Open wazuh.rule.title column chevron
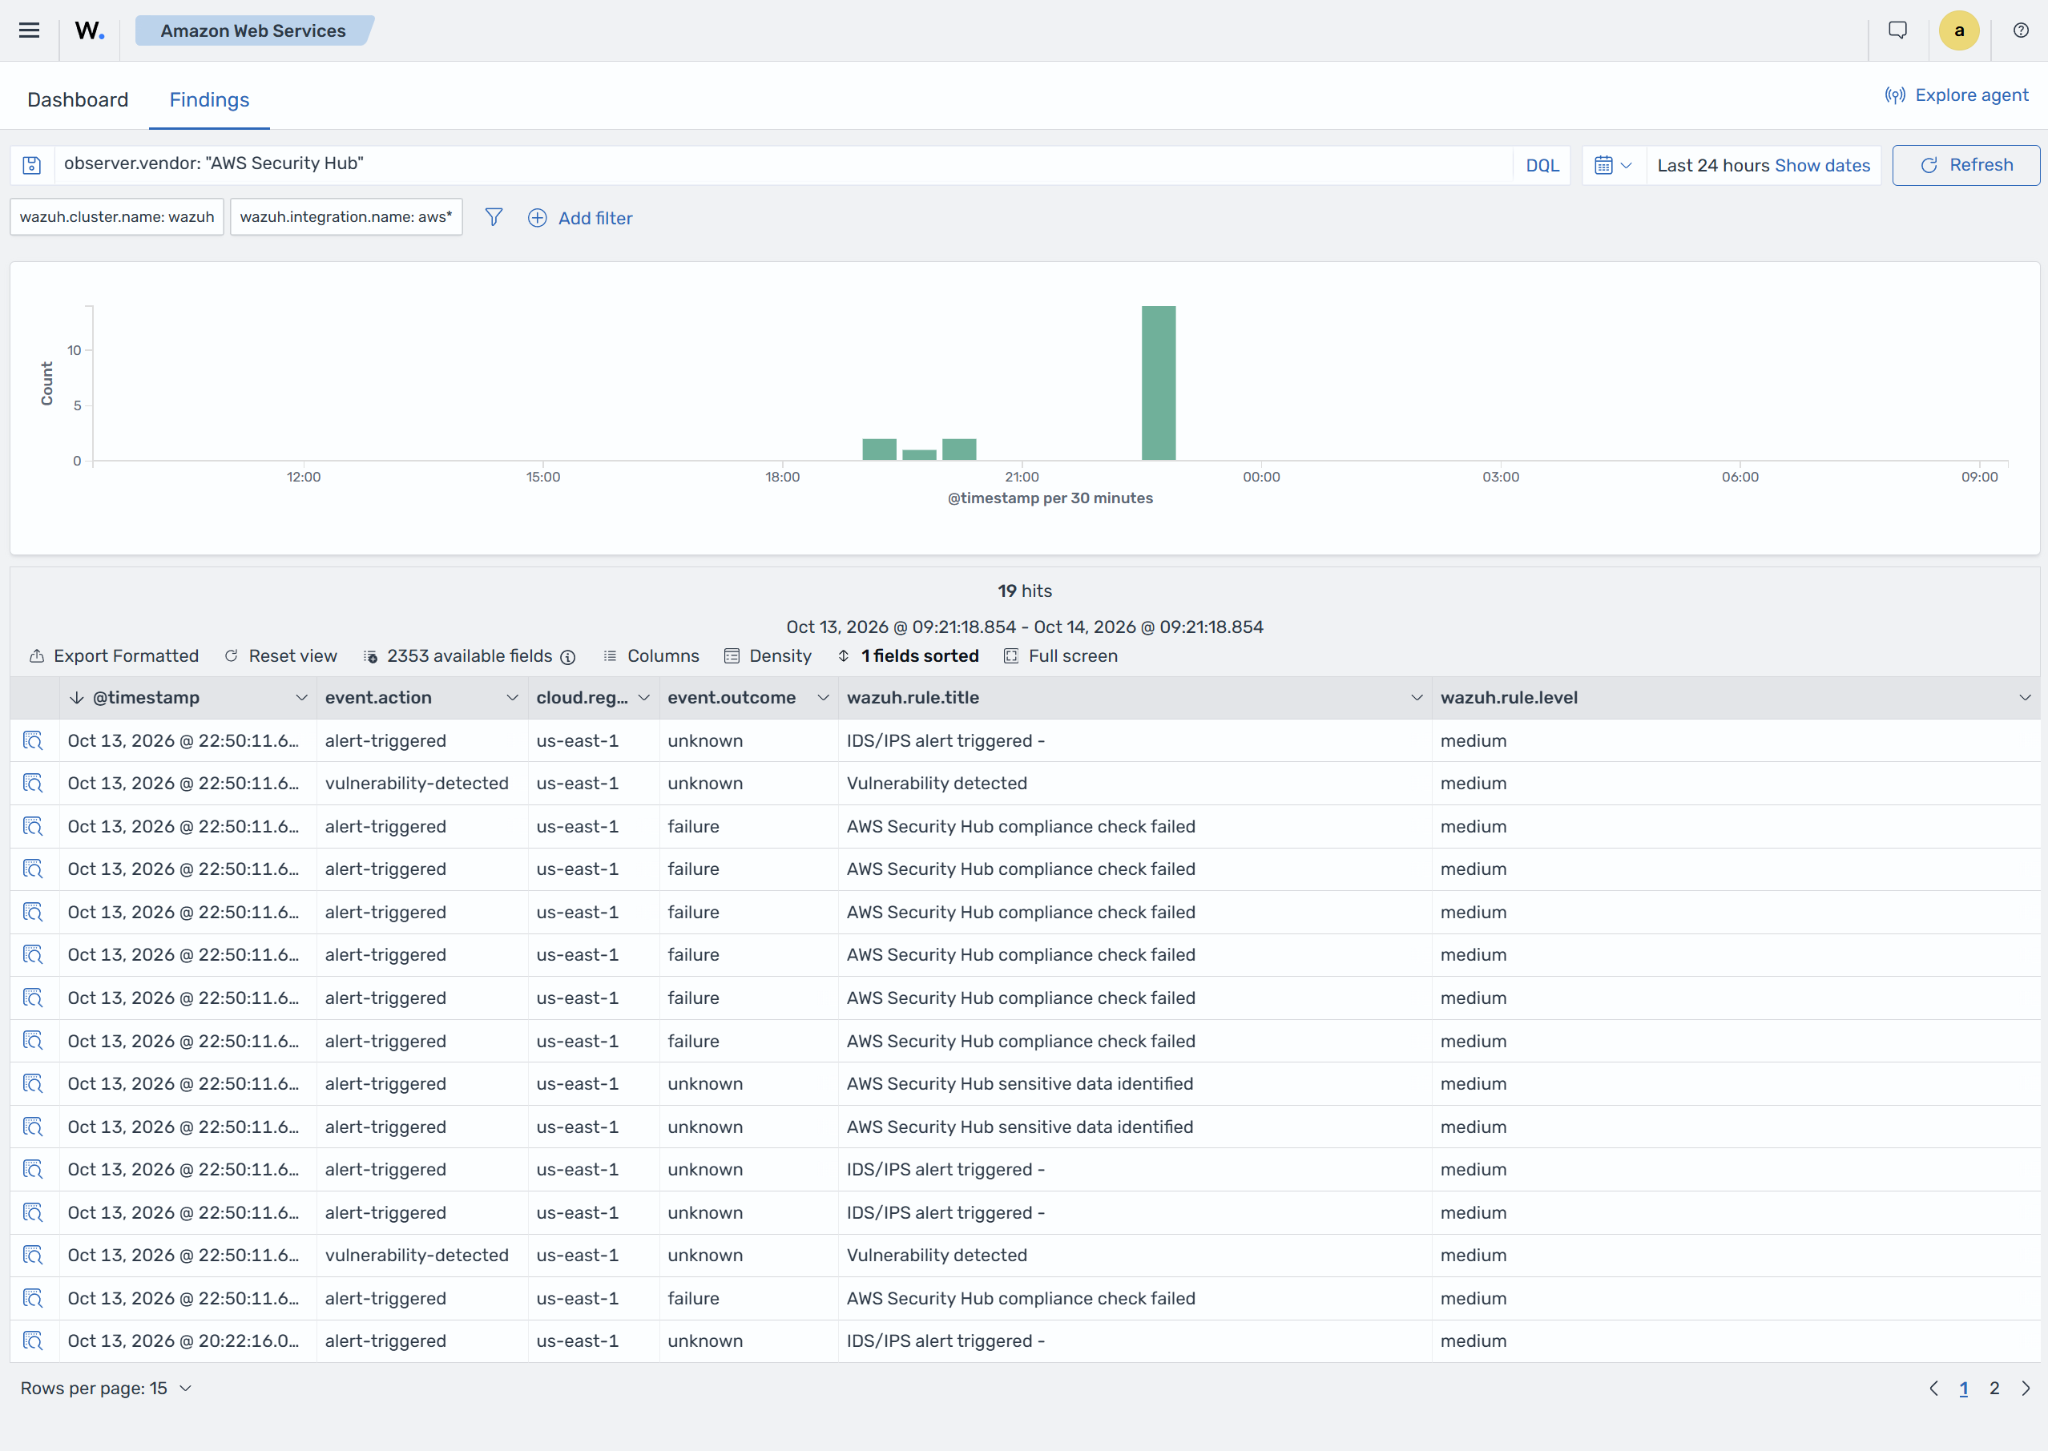2048x1451 pixels. click(1416, 698)
